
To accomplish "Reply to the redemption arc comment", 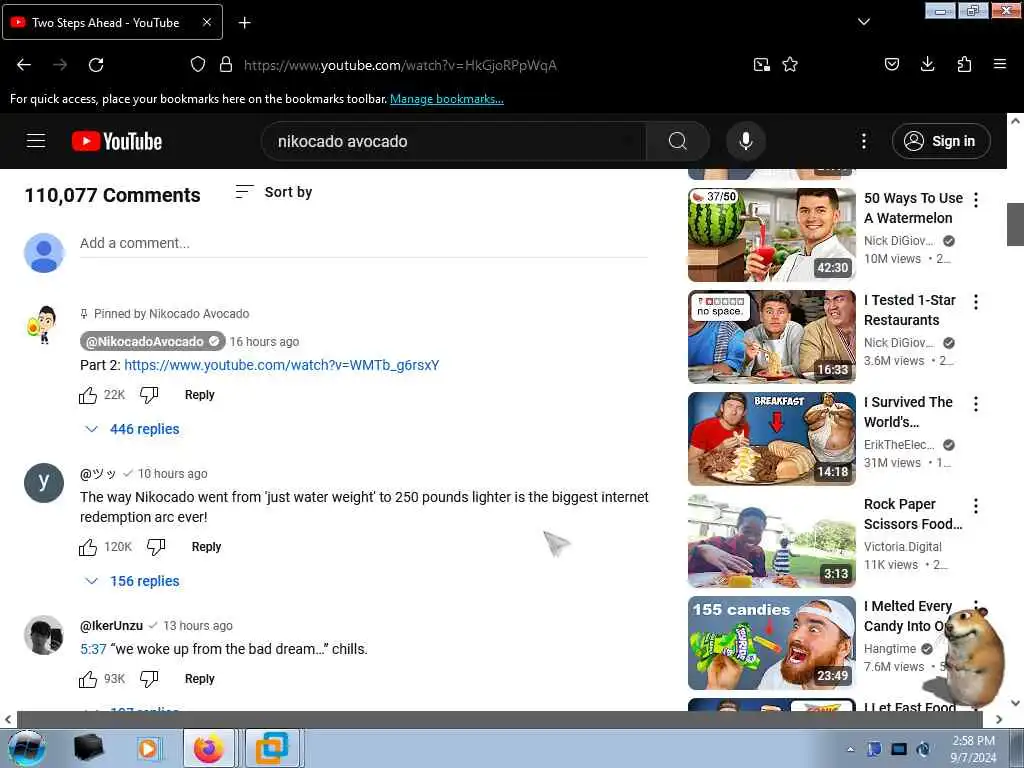I will (x=206, y=547).
